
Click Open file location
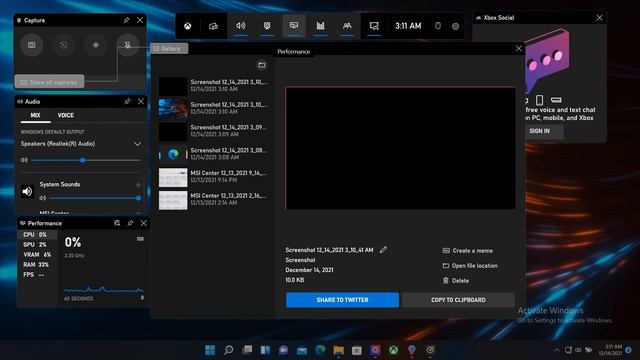click(470, 266)
